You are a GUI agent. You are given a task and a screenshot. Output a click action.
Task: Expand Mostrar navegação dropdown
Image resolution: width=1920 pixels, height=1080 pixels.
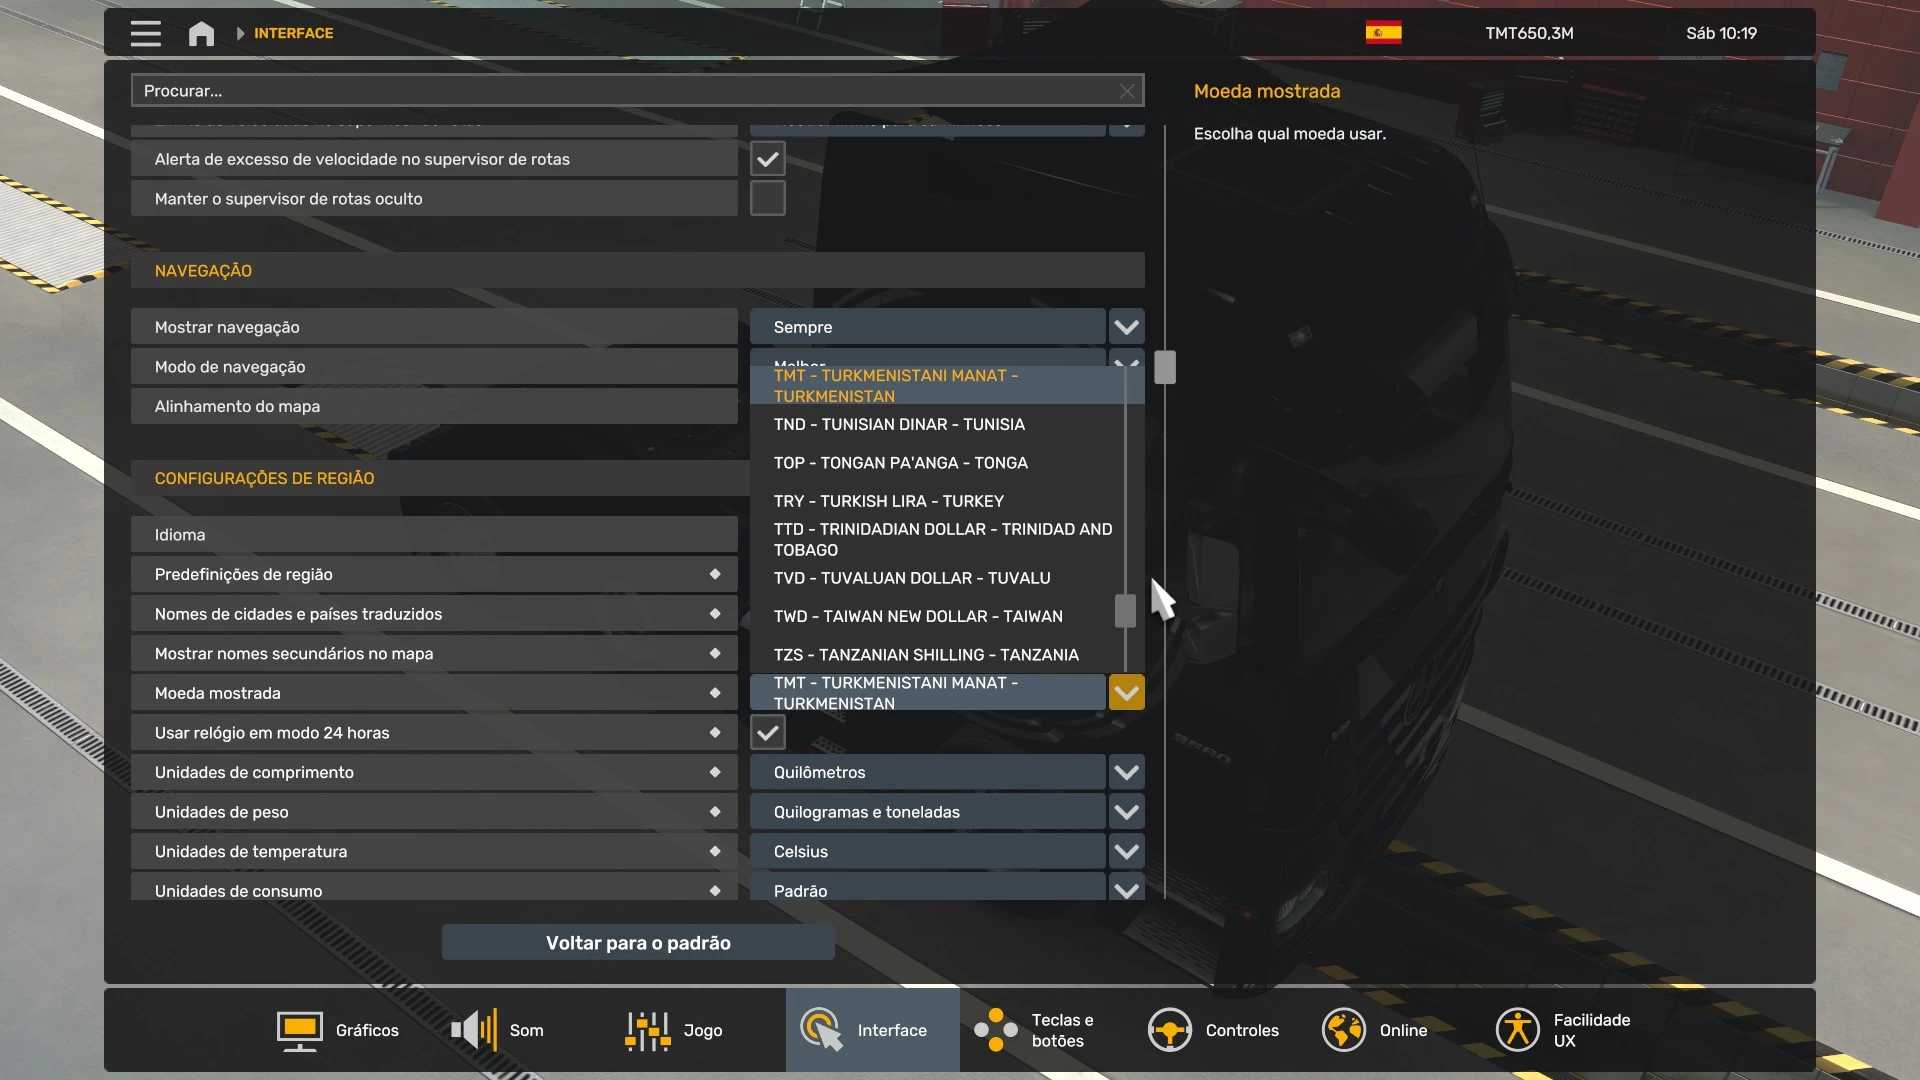(x=1126, y=327)
